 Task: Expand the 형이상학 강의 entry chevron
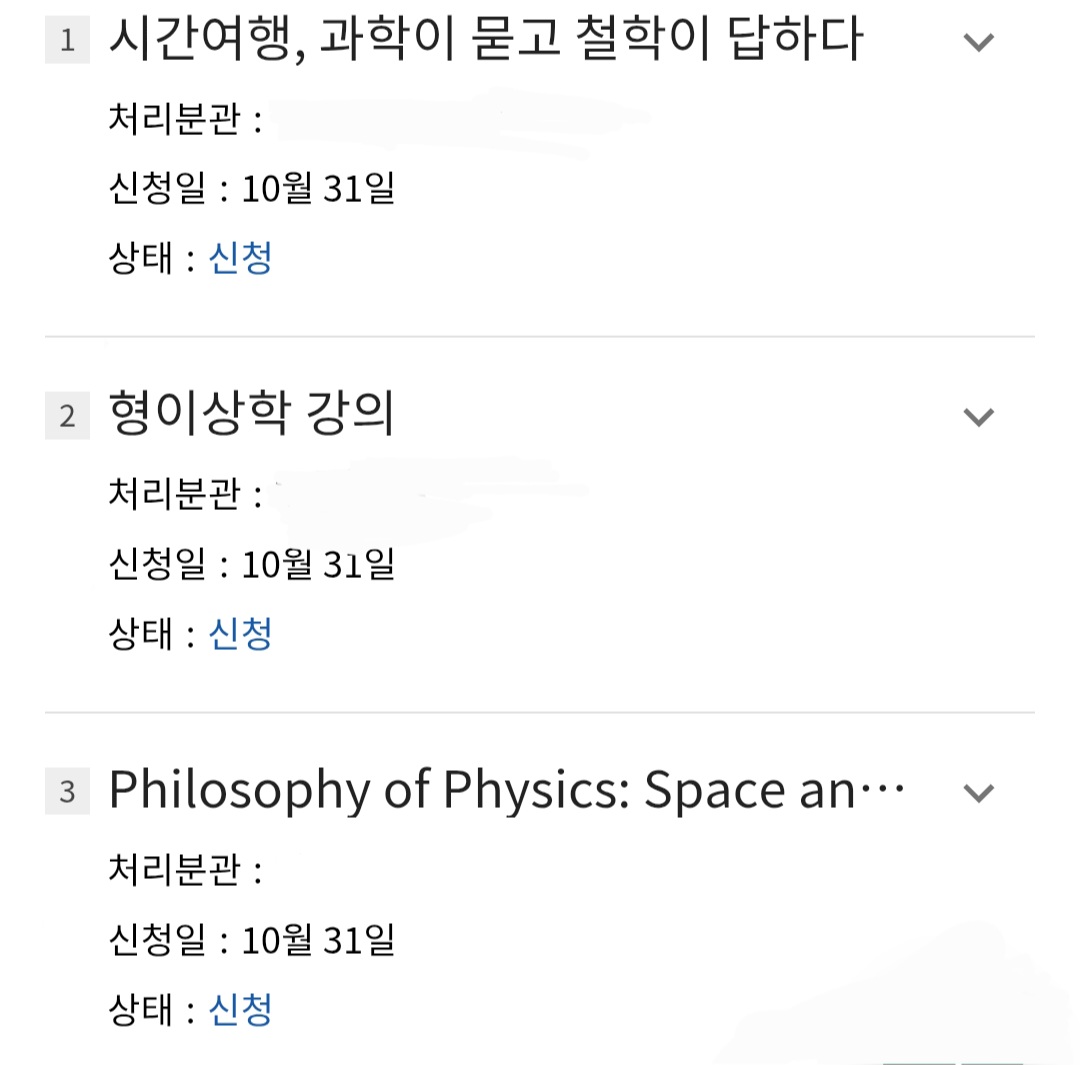978,417
